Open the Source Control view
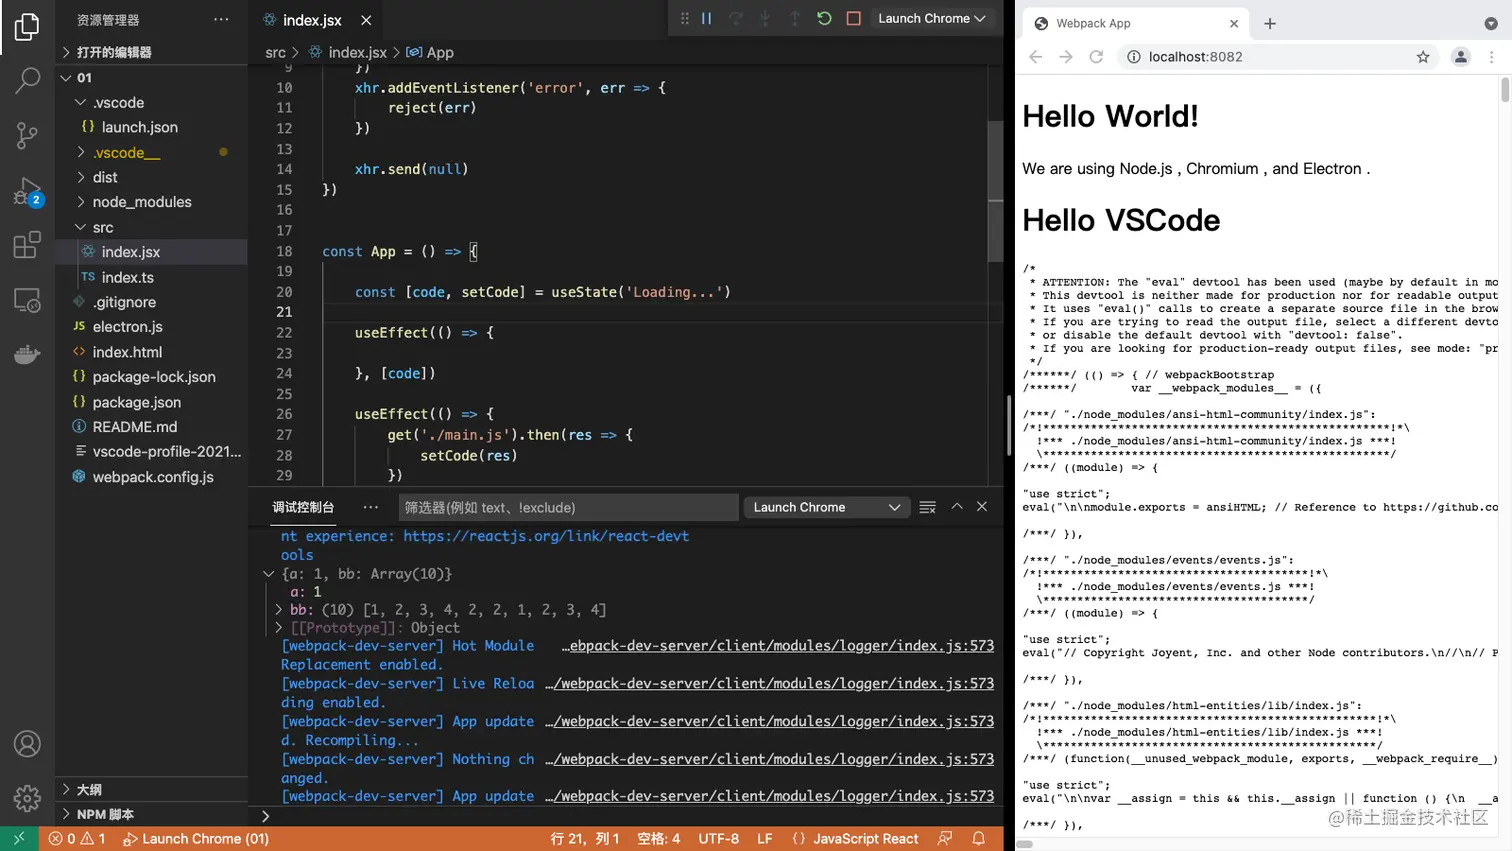The image size is (1512, 851). [x=27, y=136]
